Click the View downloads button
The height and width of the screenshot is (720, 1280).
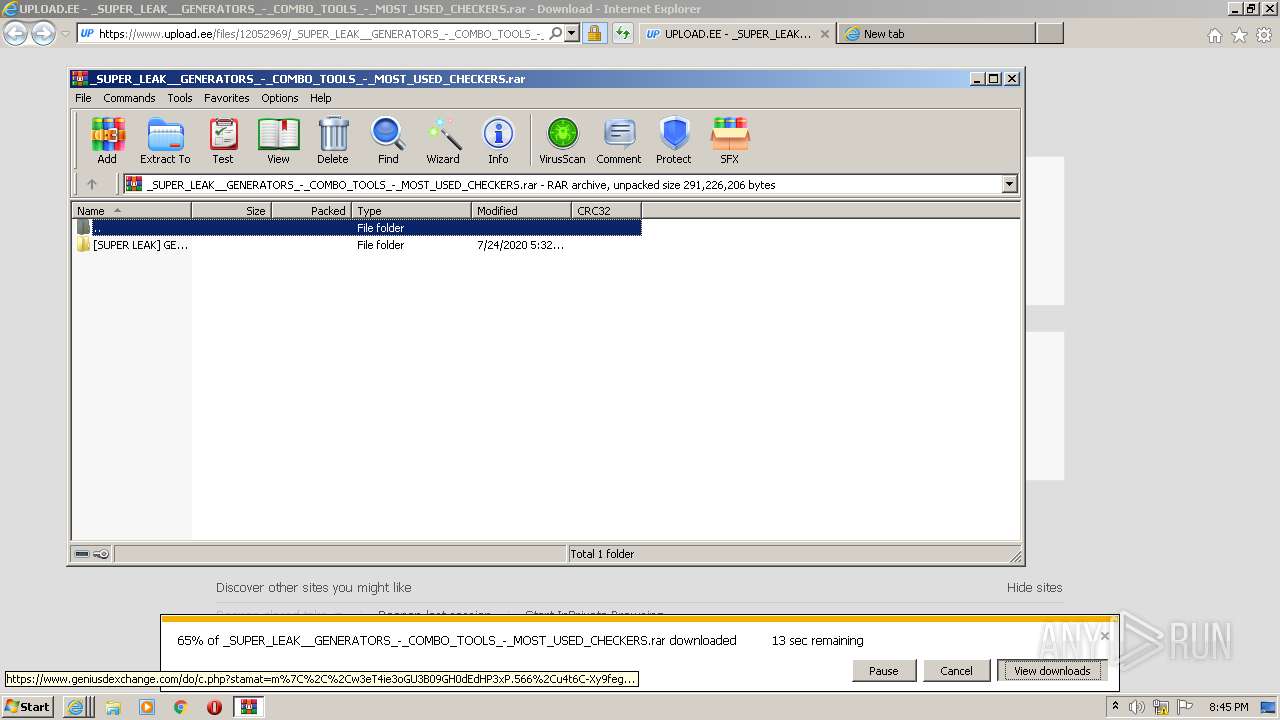coord(1052,671)
